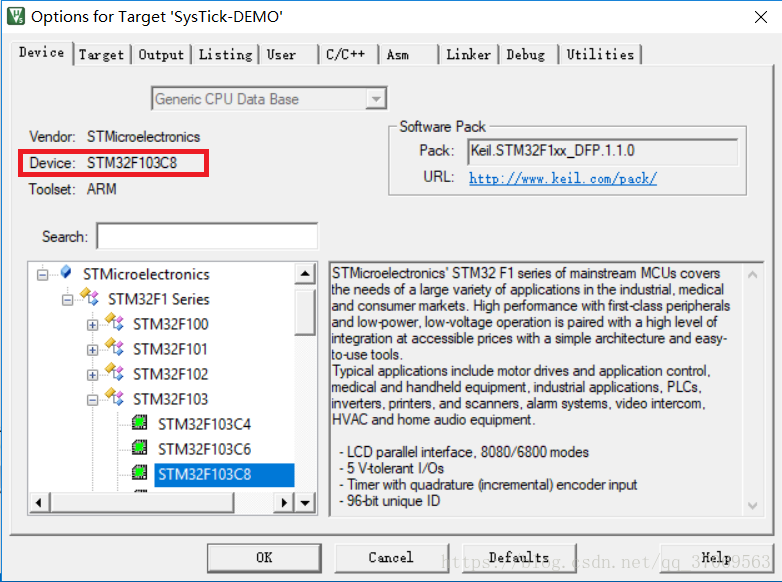Select STMicroelectronics root tree label
The image size is (782, 582).
[146, 274]
